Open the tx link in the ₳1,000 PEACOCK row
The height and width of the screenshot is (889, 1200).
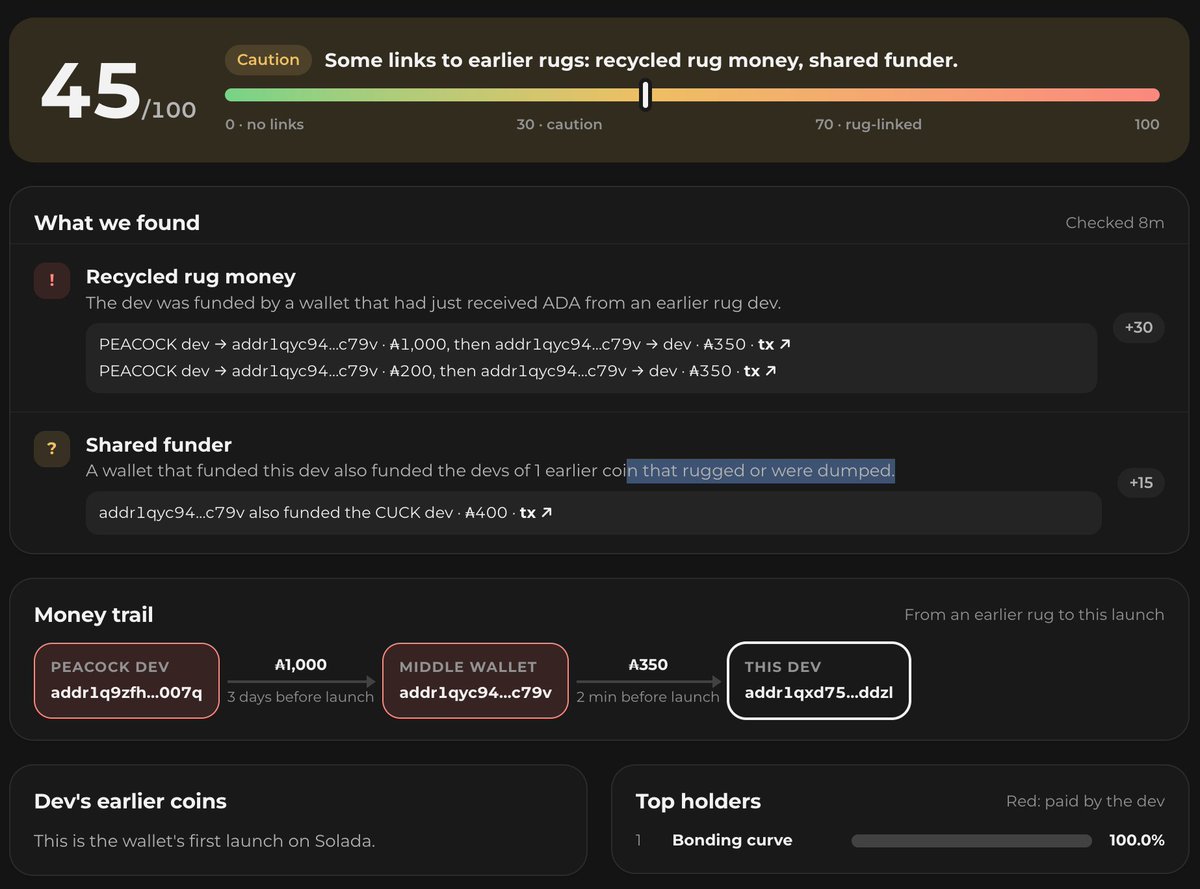774,344
